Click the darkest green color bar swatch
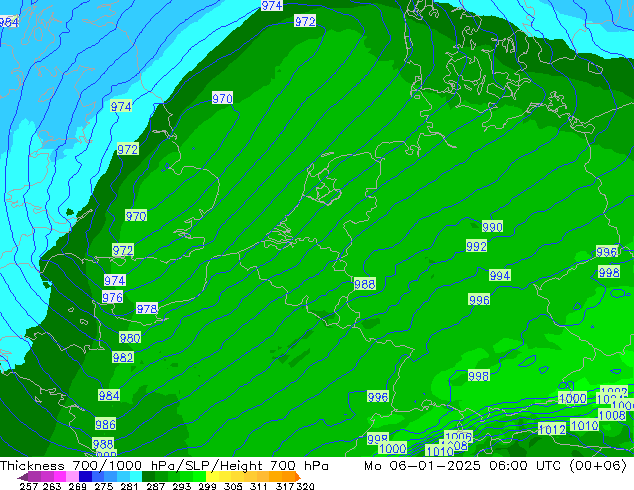Viewport: 634px width, 490px height. (148, 477)
